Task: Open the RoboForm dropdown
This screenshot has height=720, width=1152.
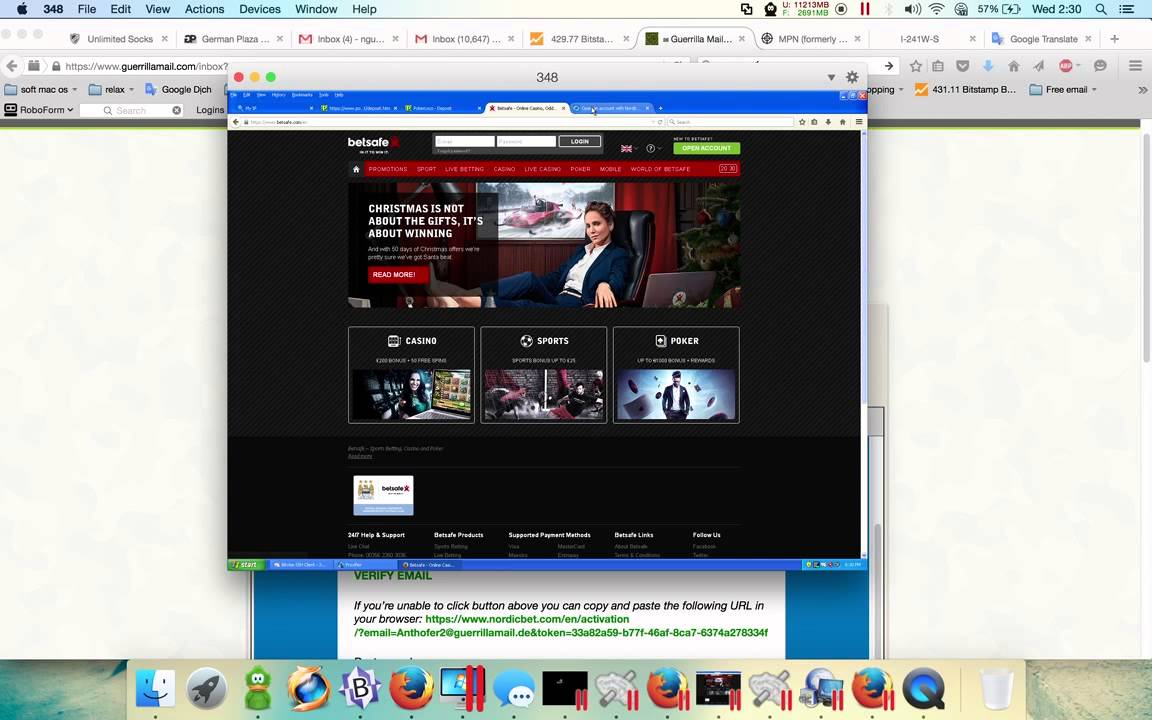Action: 40,110
